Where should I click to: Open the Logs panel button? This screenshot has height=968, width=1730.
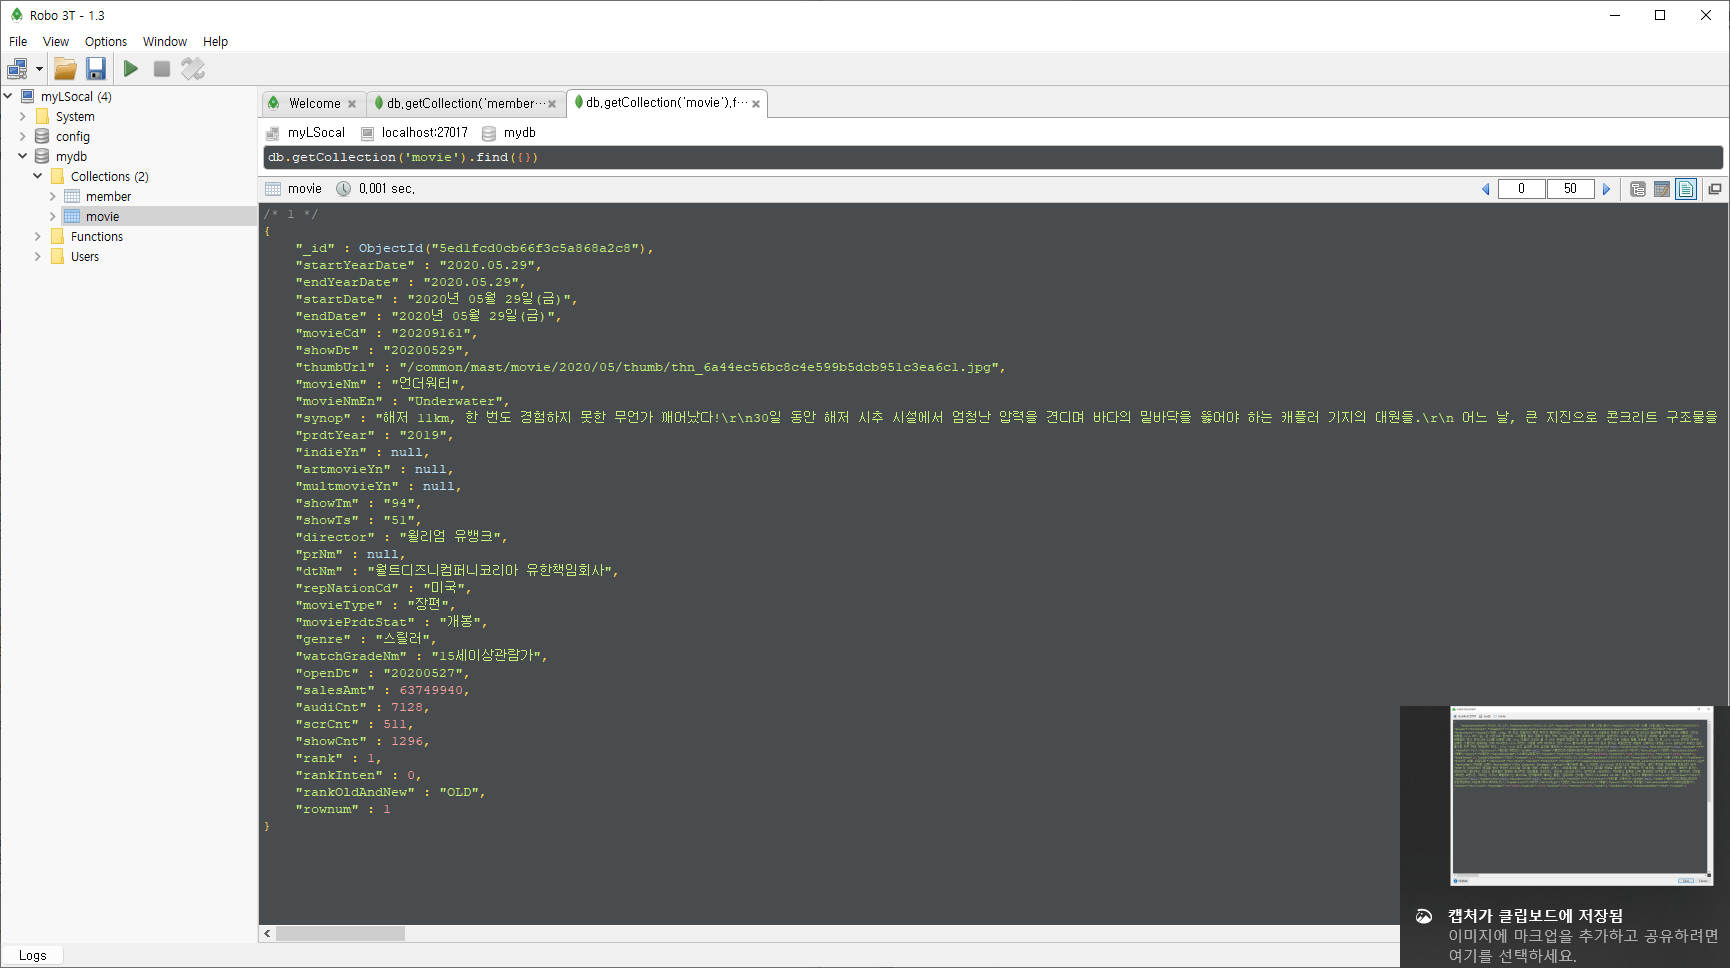pos(32,956)
